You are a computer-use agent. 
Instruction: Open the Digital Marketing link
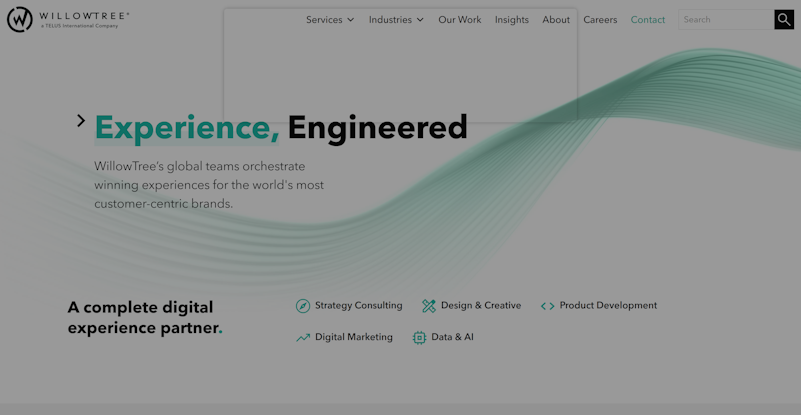click(x=354, y=337)
